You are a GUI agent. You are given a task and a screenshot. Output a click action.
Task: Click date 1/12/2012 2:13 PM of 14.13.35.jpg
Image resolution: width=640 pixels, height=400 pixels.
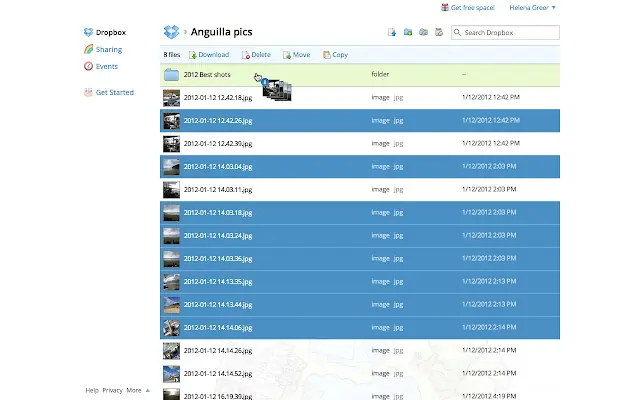[x=489, y=281]
